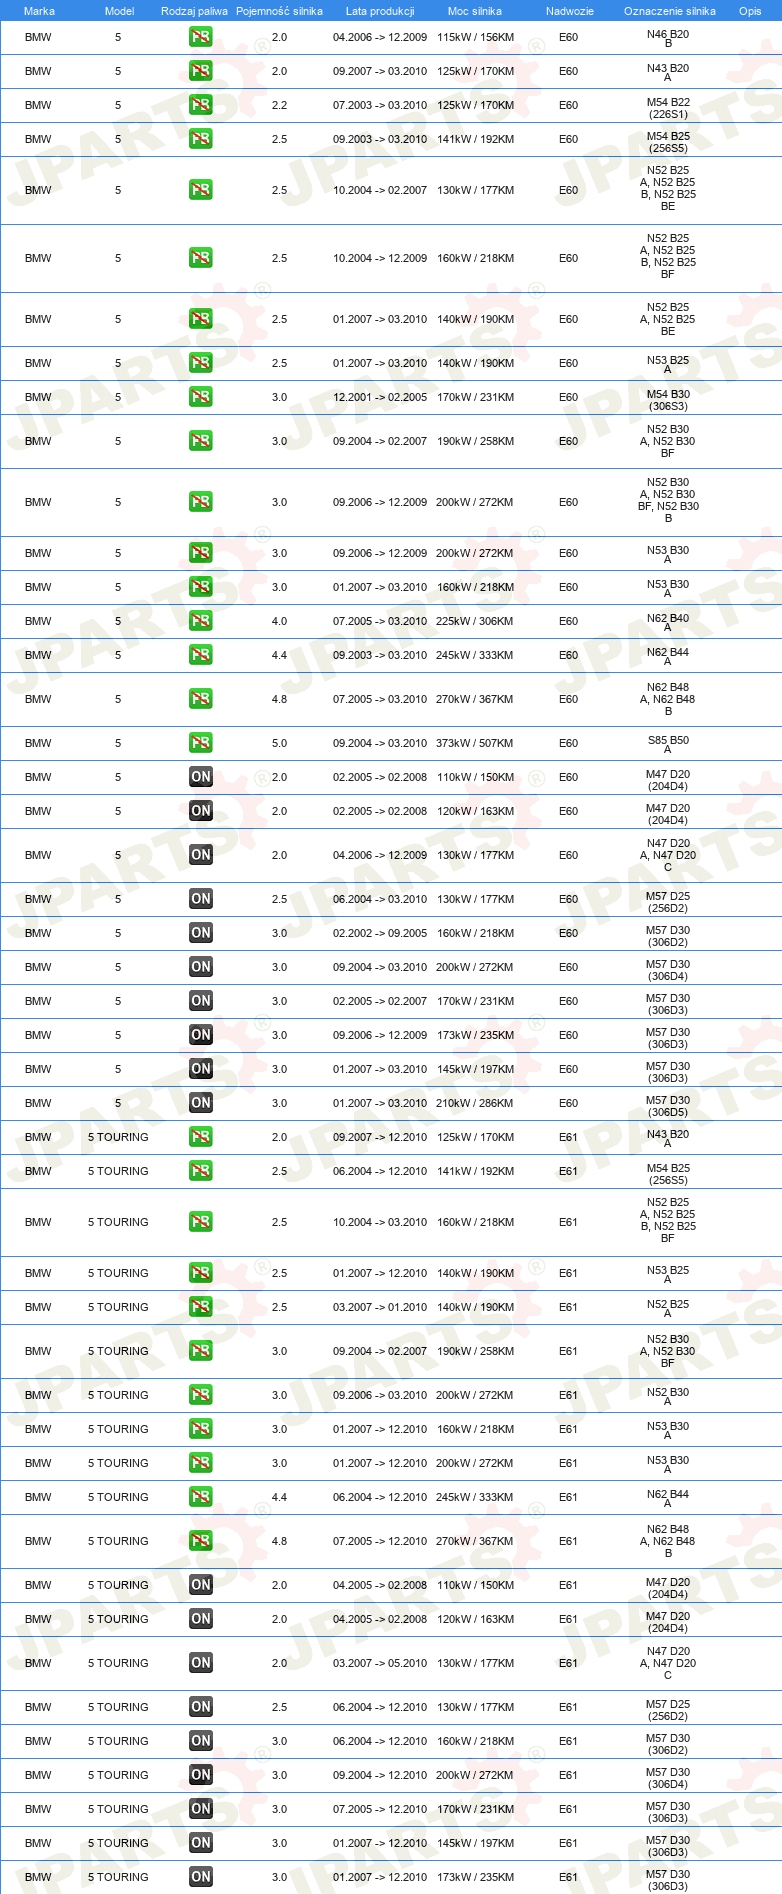
Task: Click ON icon in E61 M57 D30 (306D4) row
Action: point(201,1775)
